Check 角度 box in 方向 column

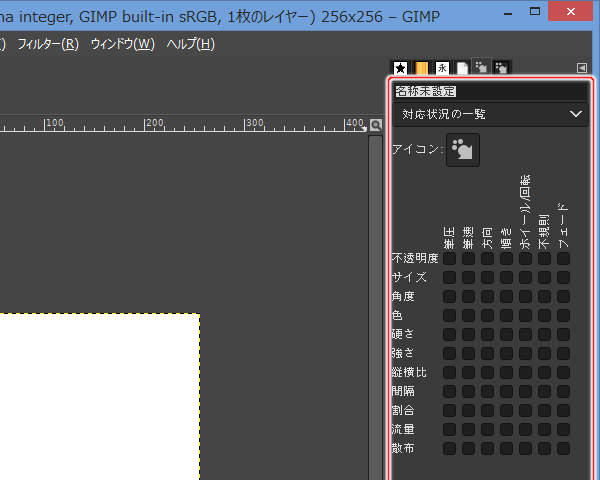[x=487, y=296]
